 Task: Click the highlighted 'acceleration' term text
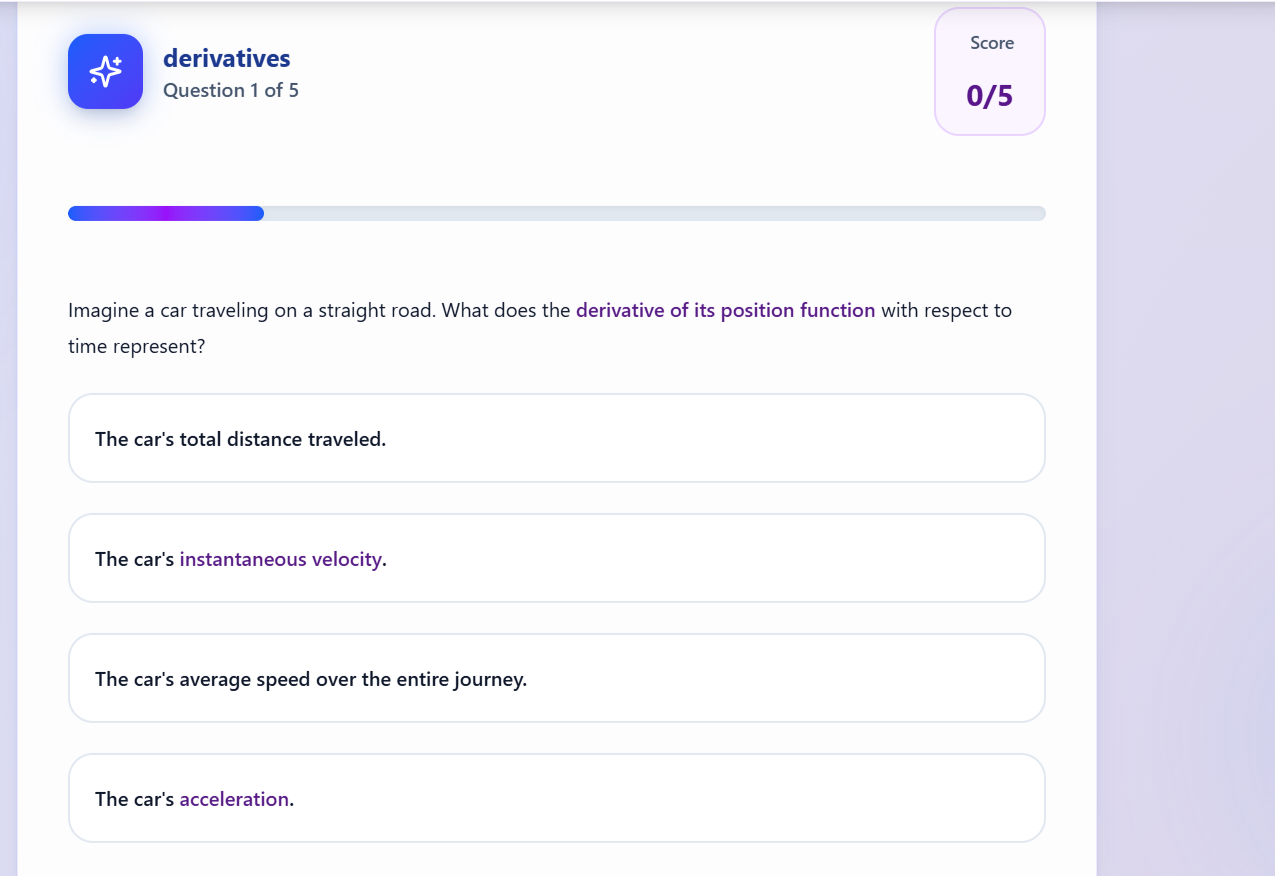tap(234, 799)
